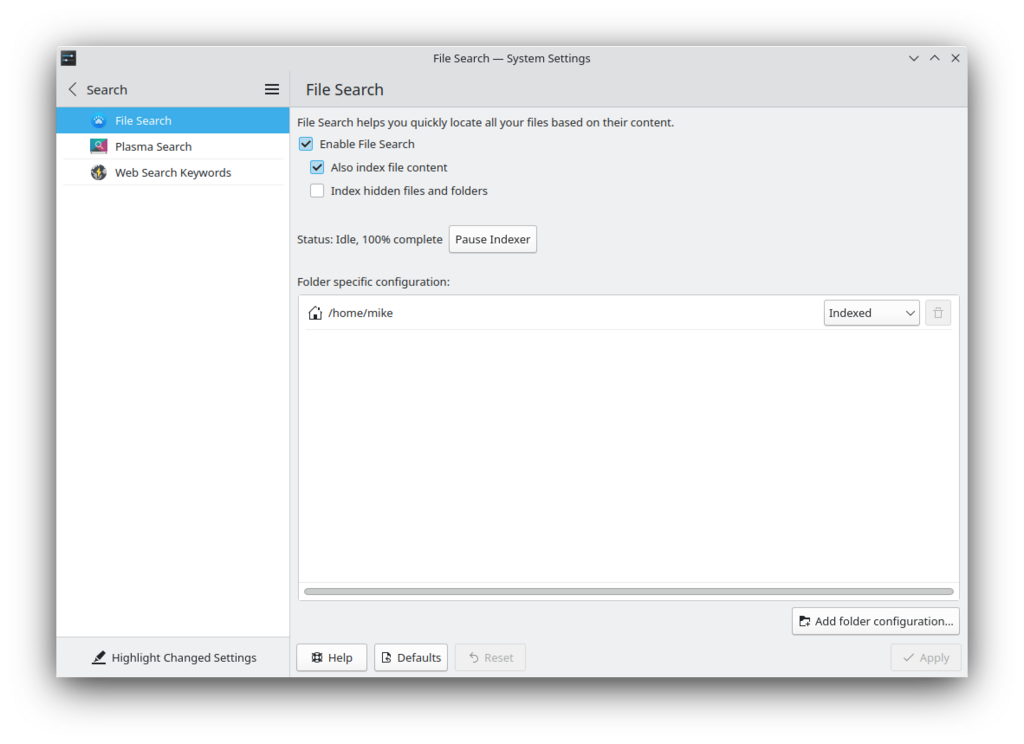Image resolution: width=1024 pixels, height=744 pixels.
Task: Toggle Highlight Changed Settings
Action: pos(173,658)
